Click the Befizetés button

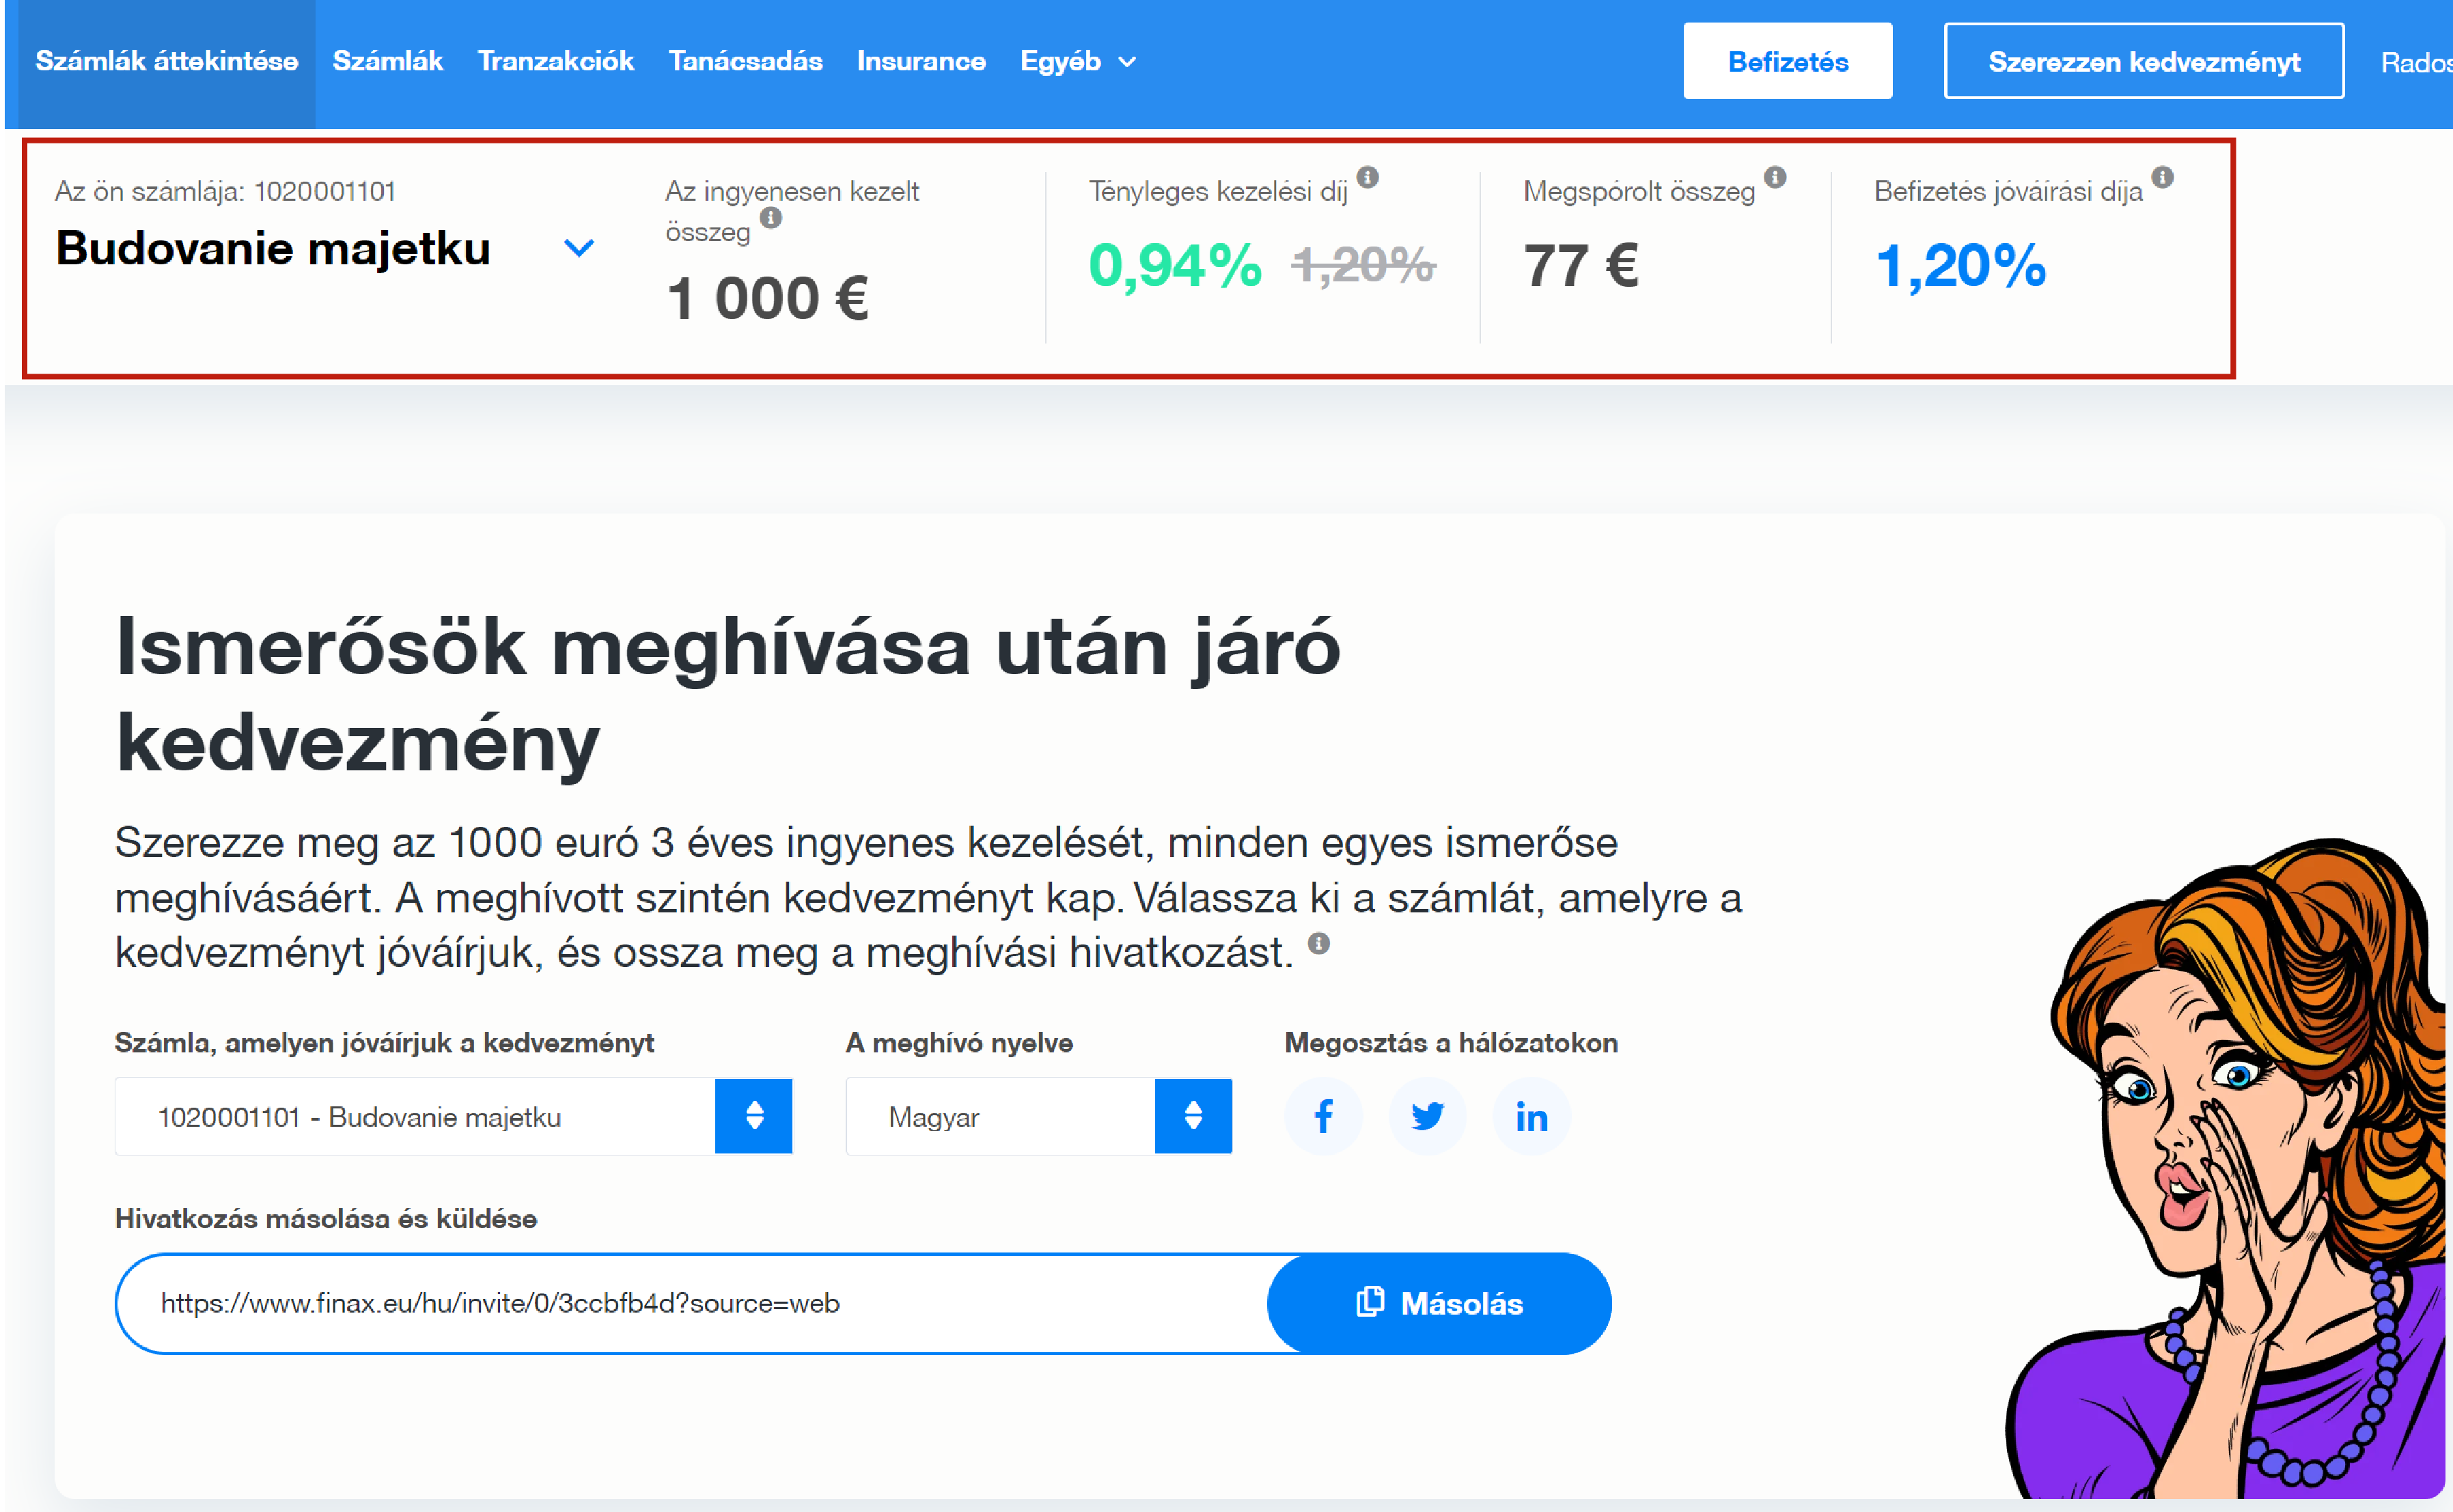point(1787,61)
